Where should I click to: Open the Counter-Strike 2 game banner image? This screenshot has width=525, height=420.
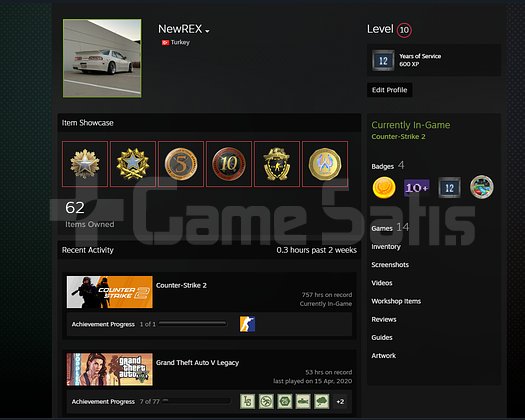pyautogui.click(x=110, y=292)
